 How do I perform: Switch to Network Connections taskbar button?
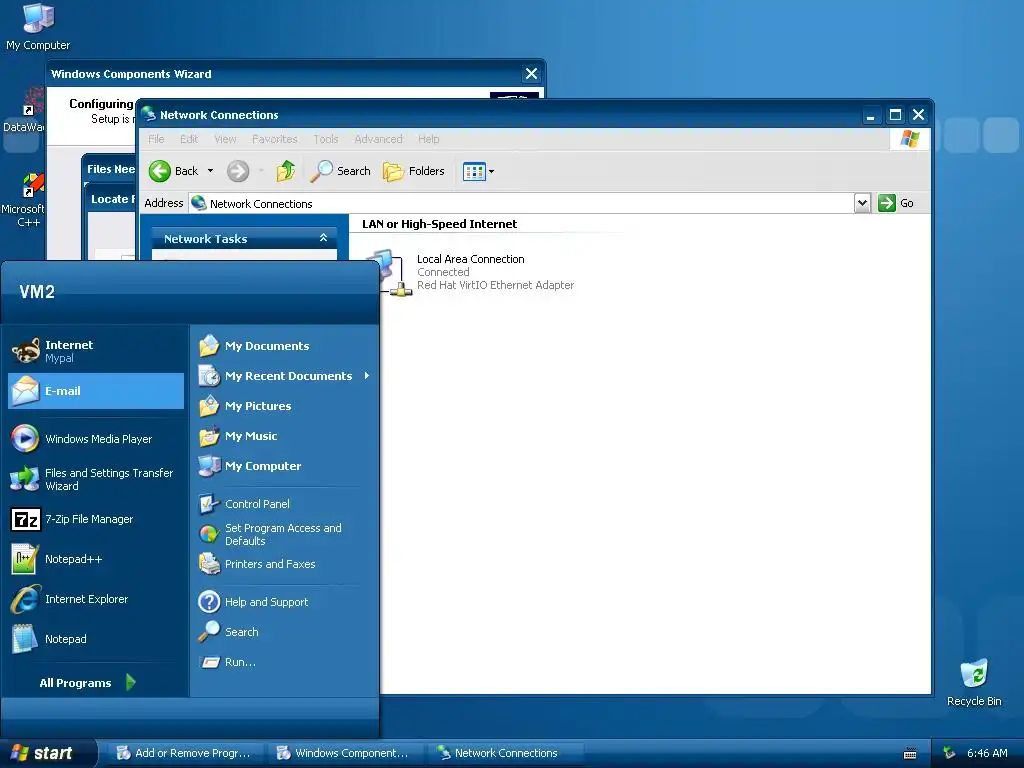[504, 753]
